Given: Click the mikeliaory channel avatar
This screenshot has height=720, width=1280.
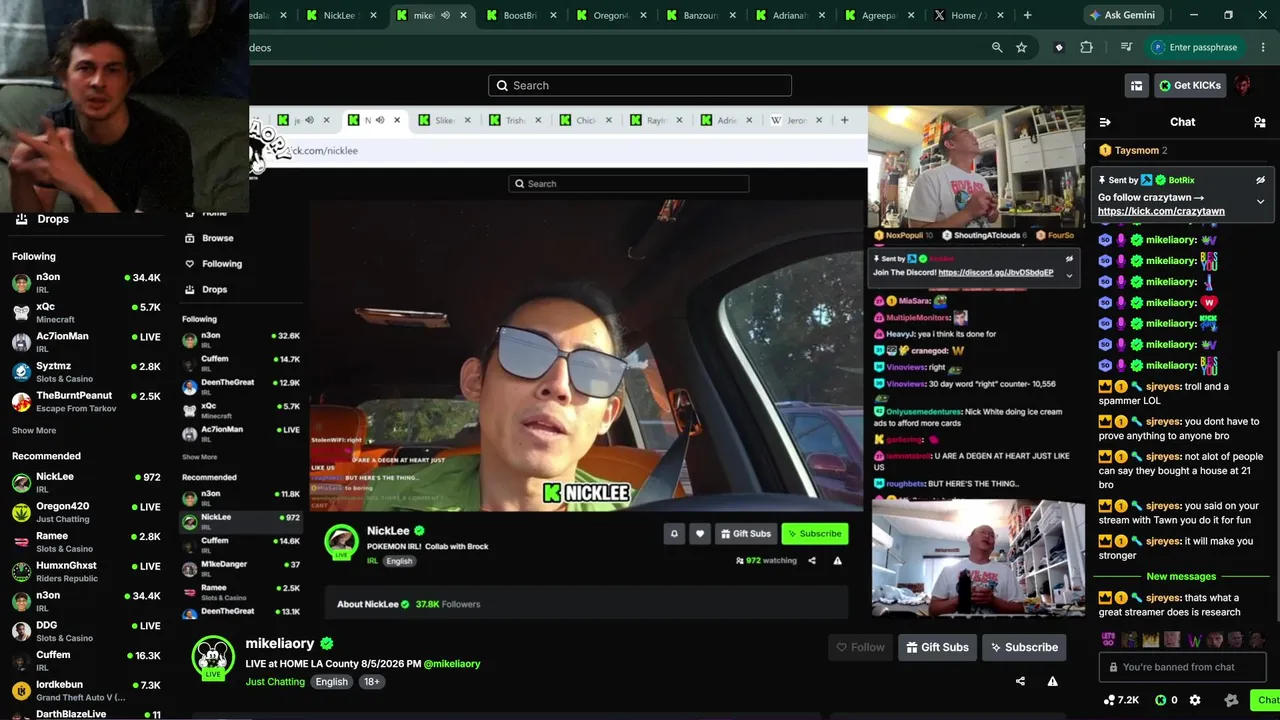Looking at the screenshot, I should (x=212, y=657).
